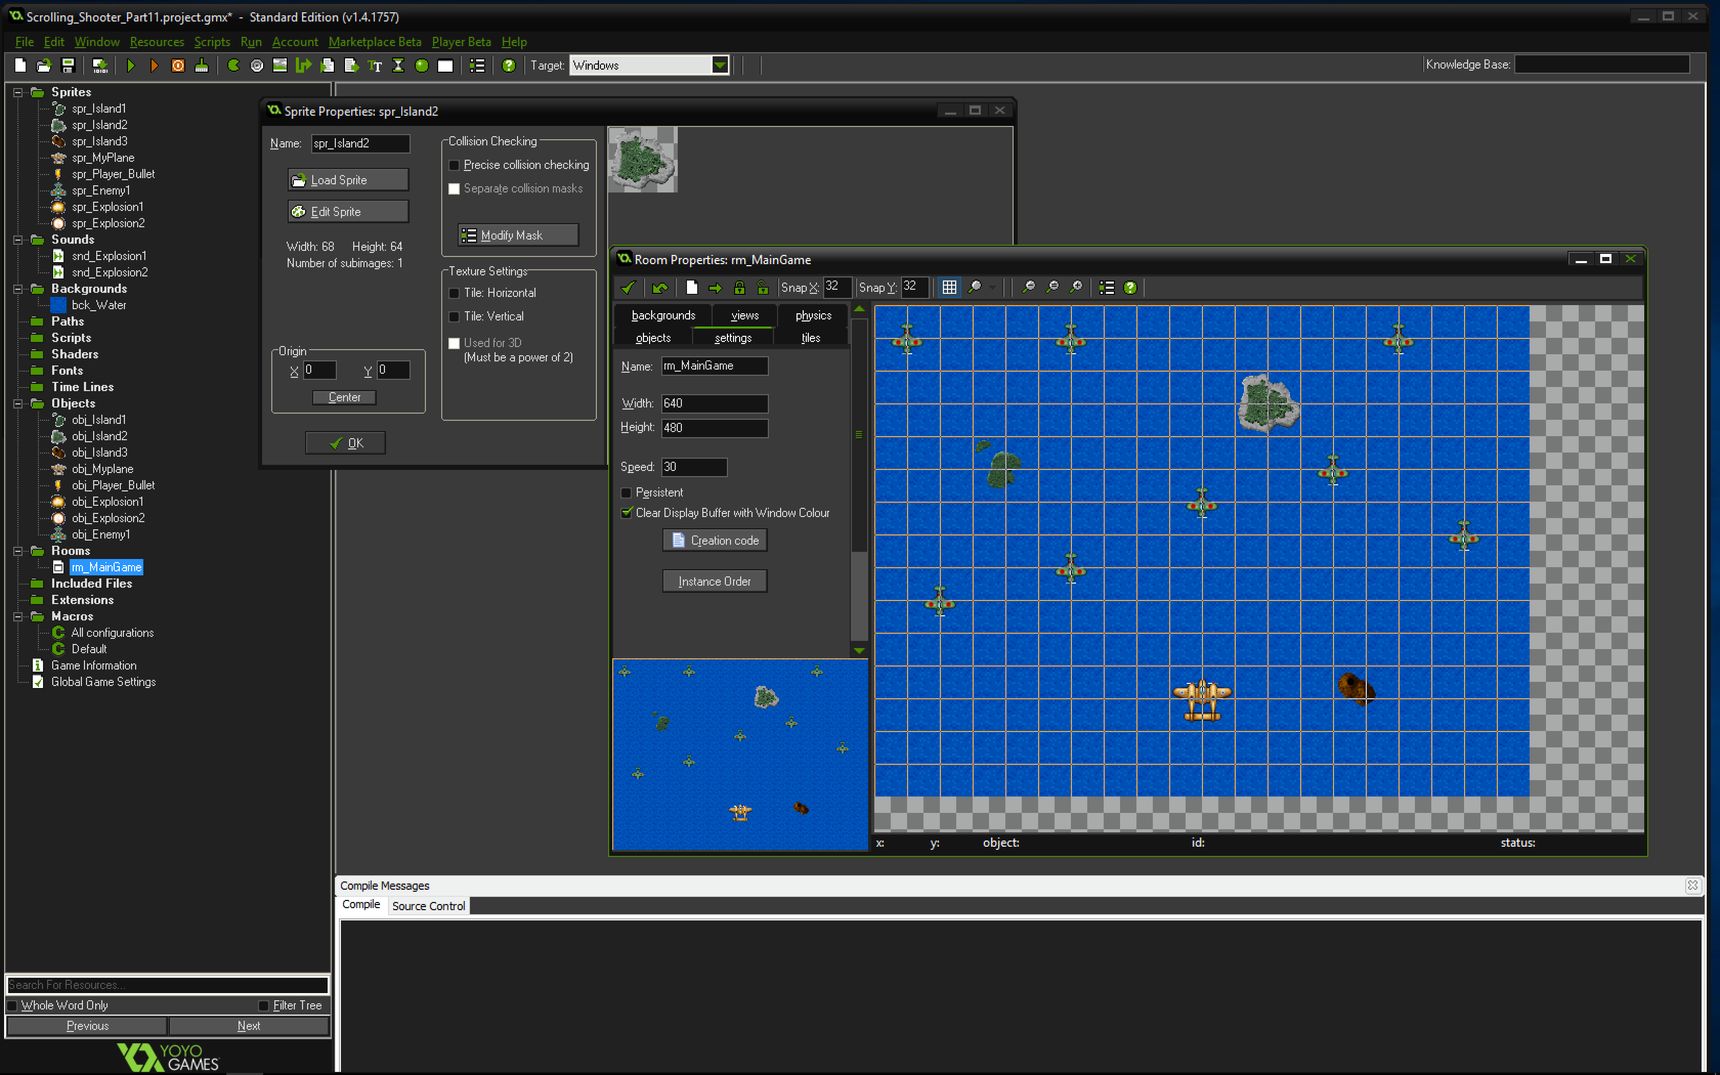Enable Precise collision checking
This screenshot has height=1075, width=1720.
coord(454,165)
